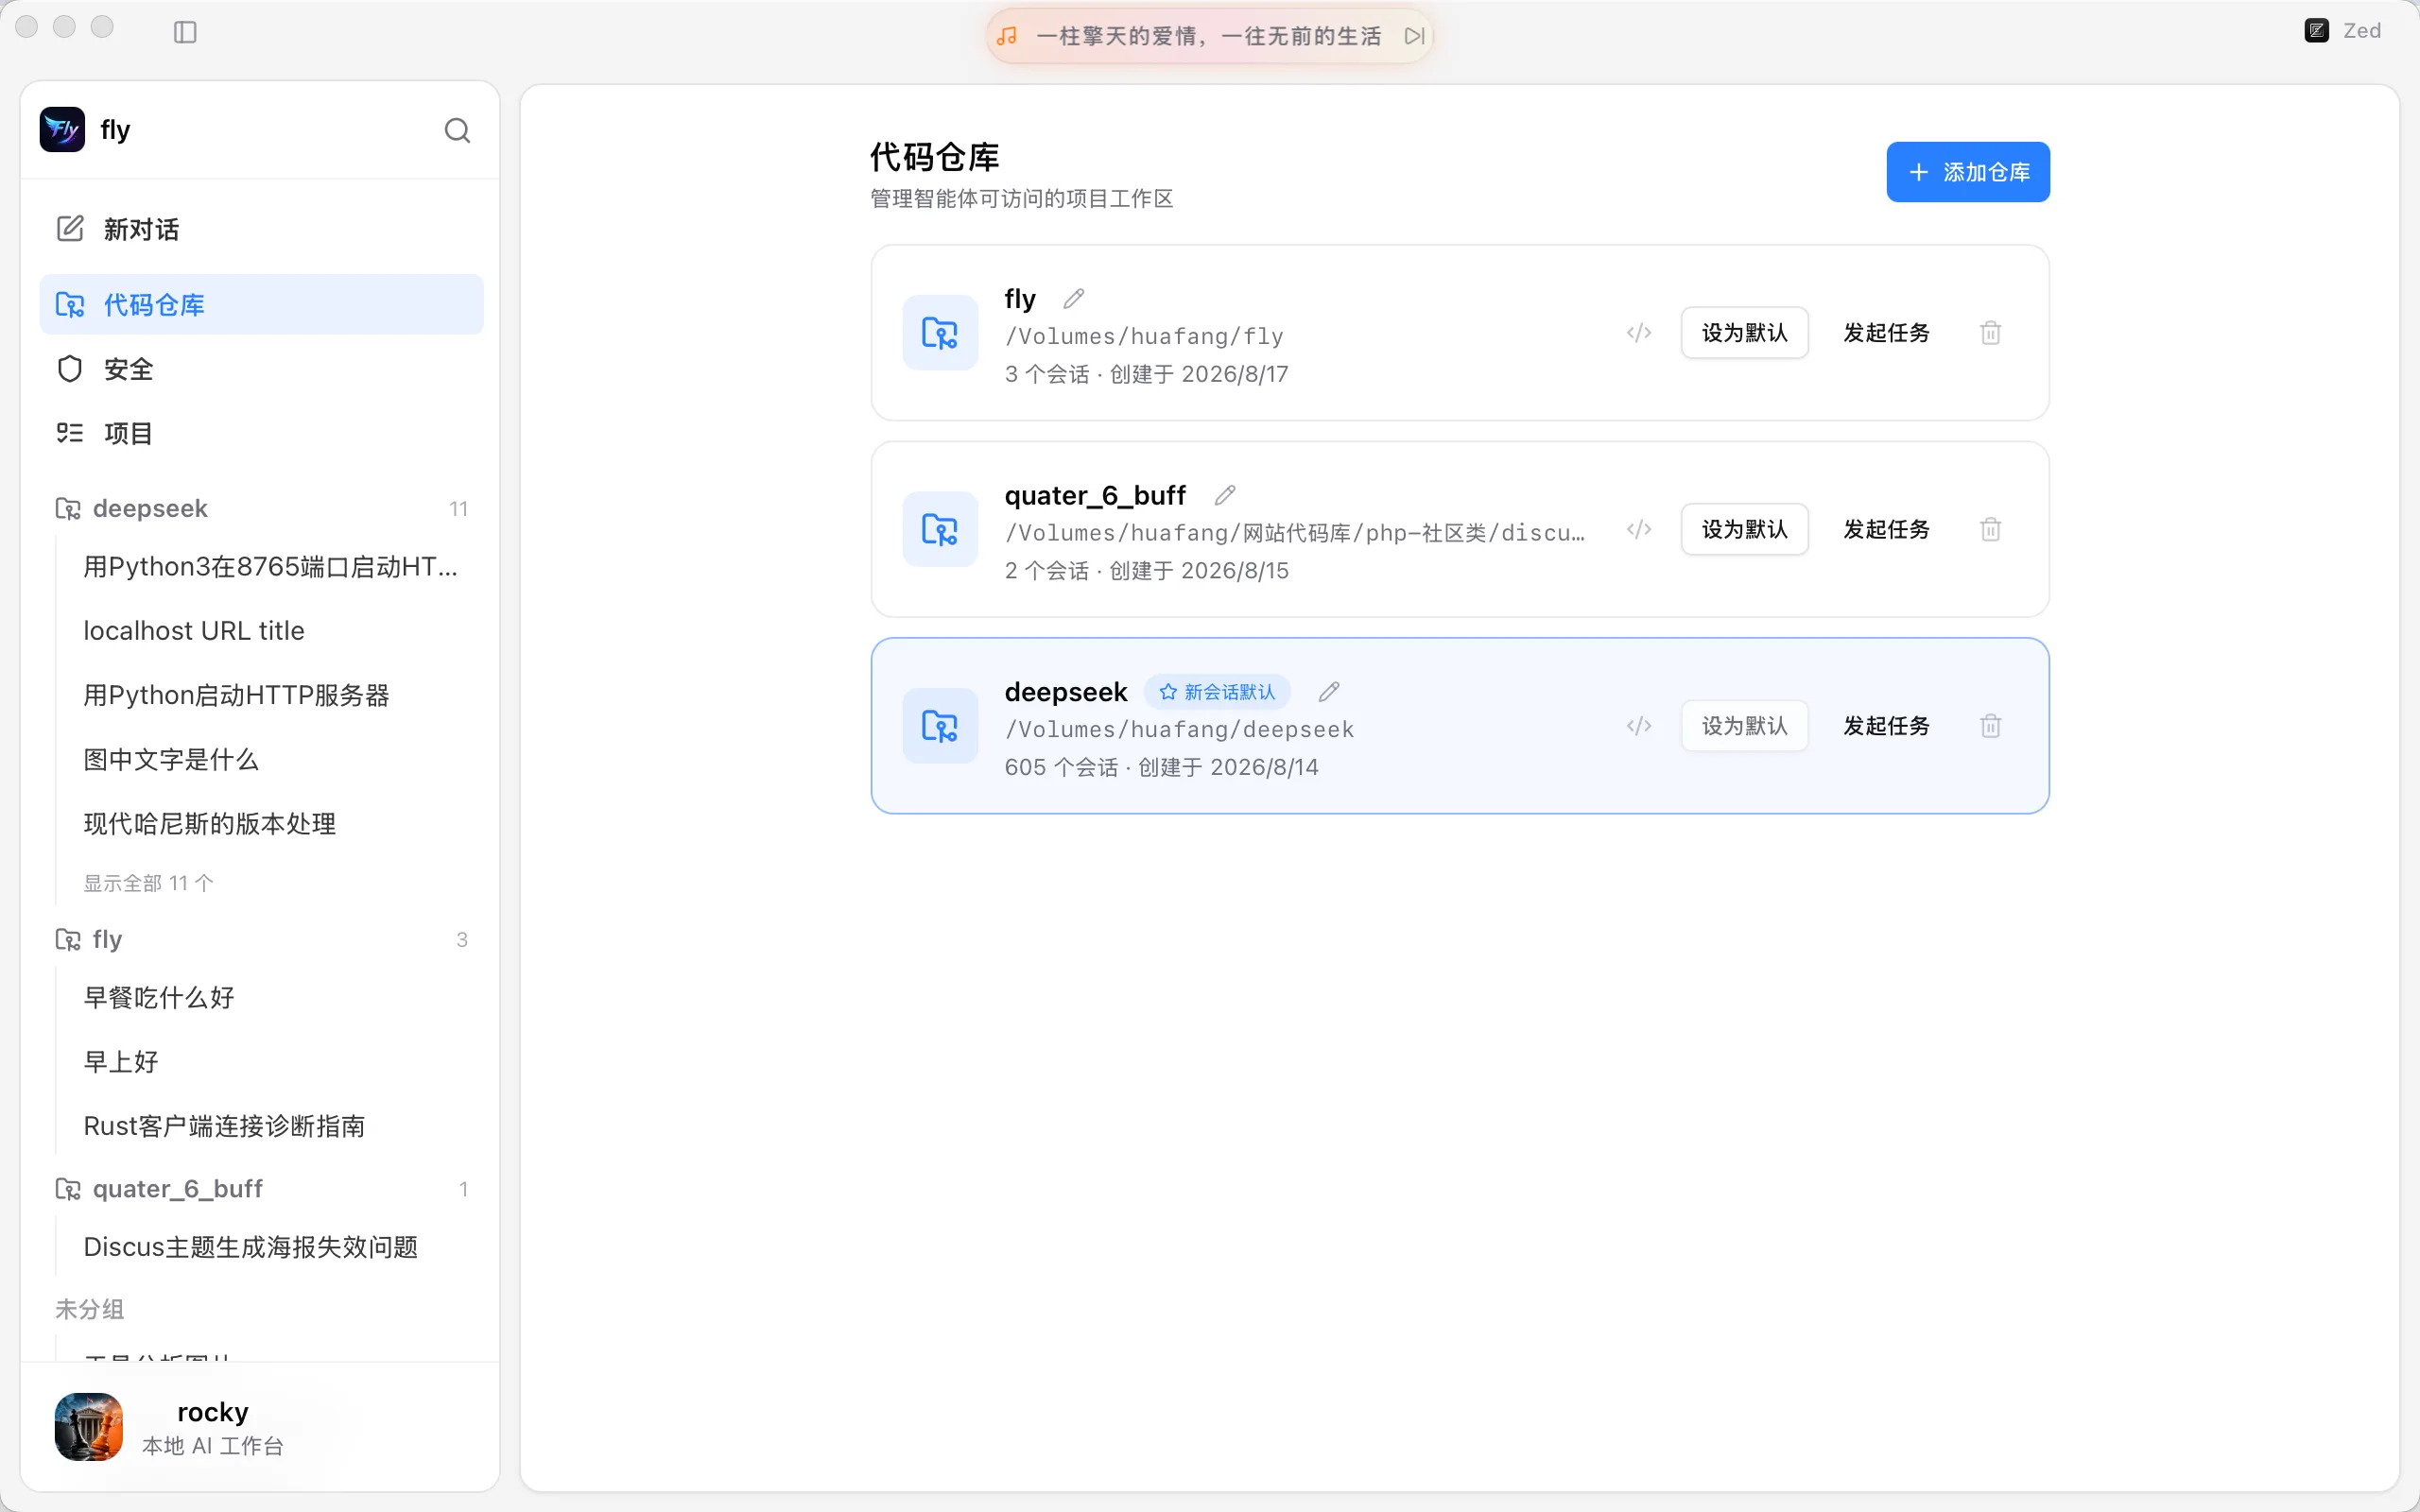
Task: Skip to next track in music banner
Action: click(1414, 36)
